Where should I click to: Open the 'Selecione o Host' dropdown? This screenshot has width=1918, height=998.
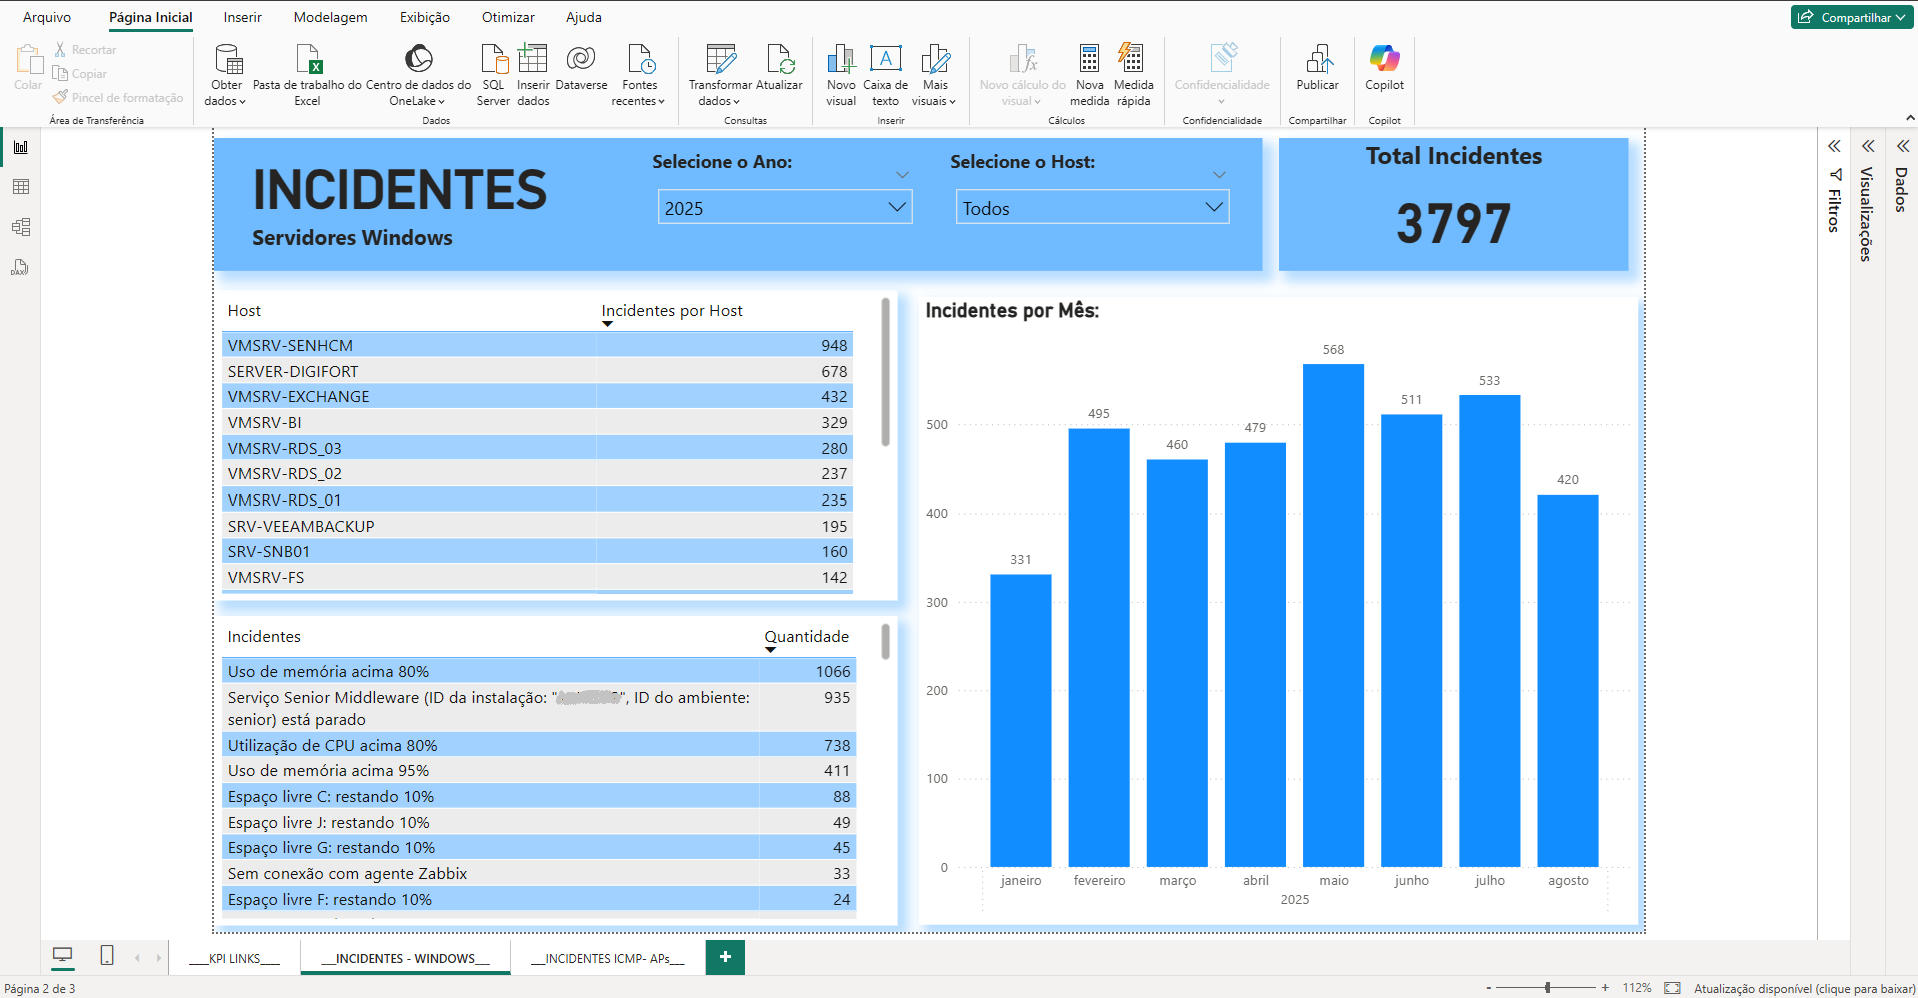(1213, 206)
